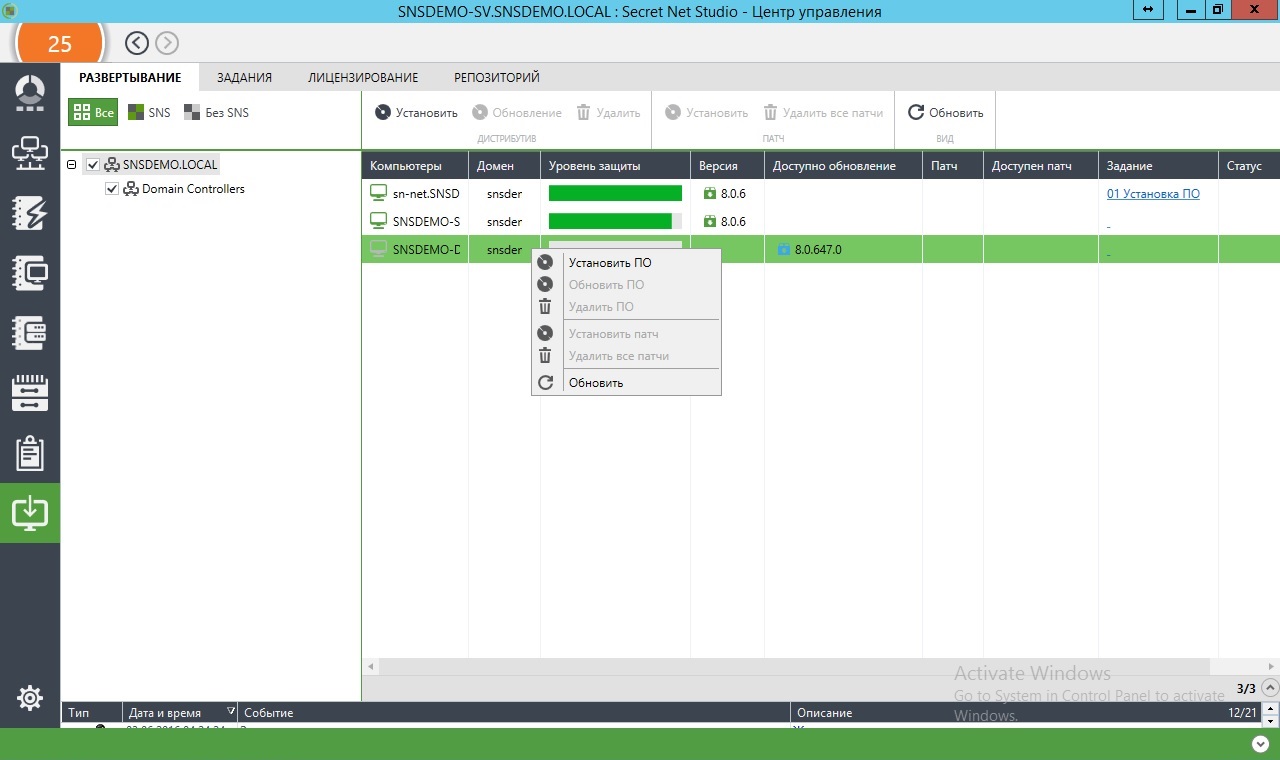Choose Обновить ПО in the context menu
This screenshot has height=760, width=1280.
pos(626,285)
